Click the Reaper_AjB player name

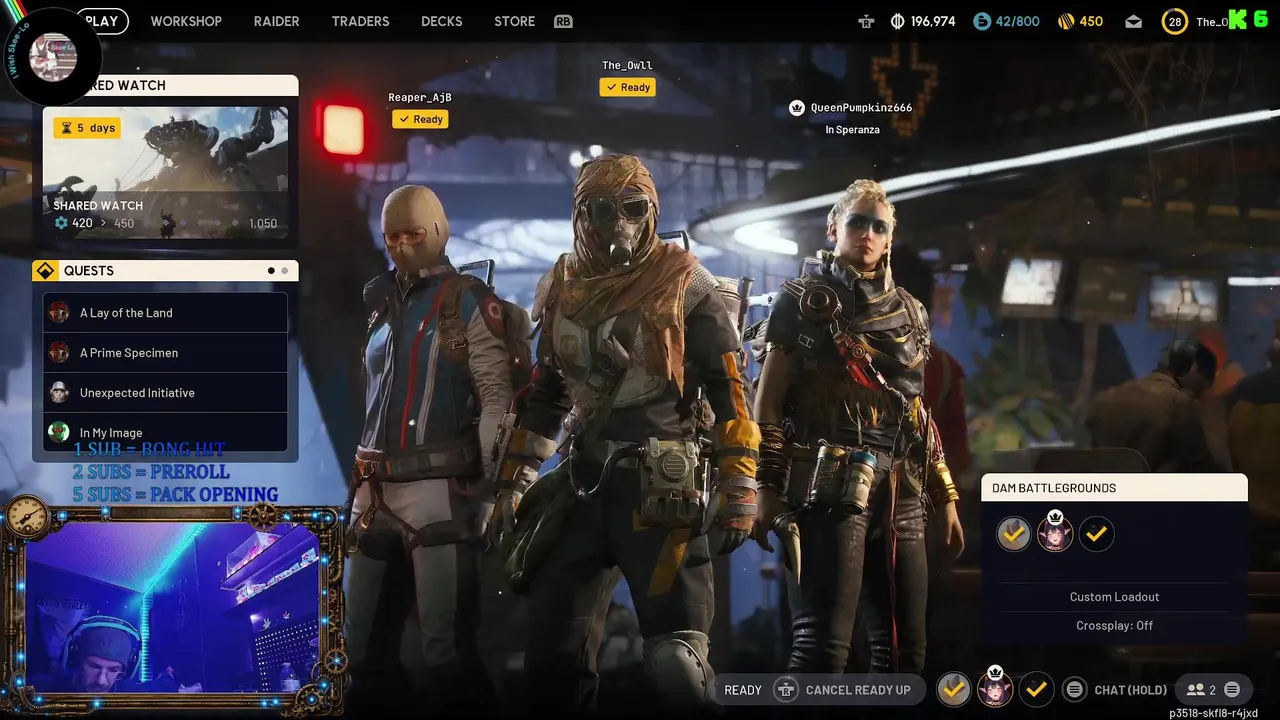point(420,97)
